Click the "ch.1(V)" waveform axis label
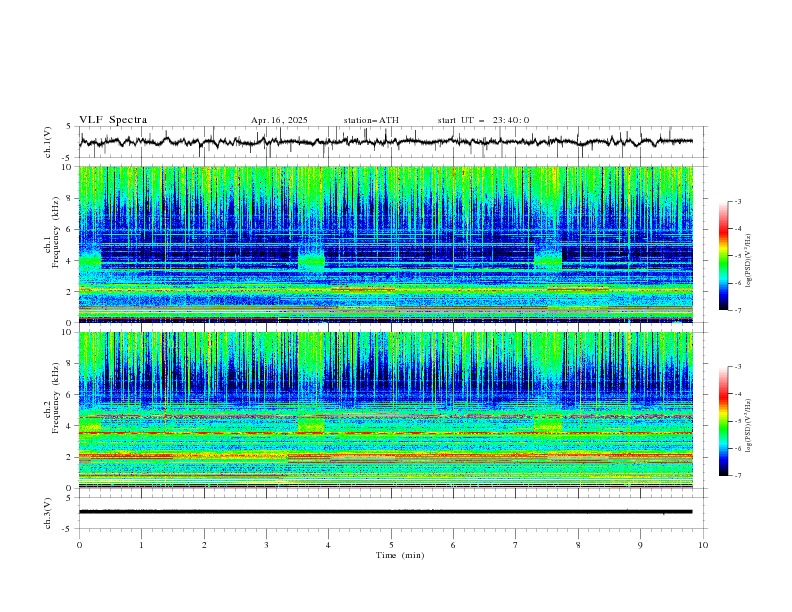 coord(48,142)
